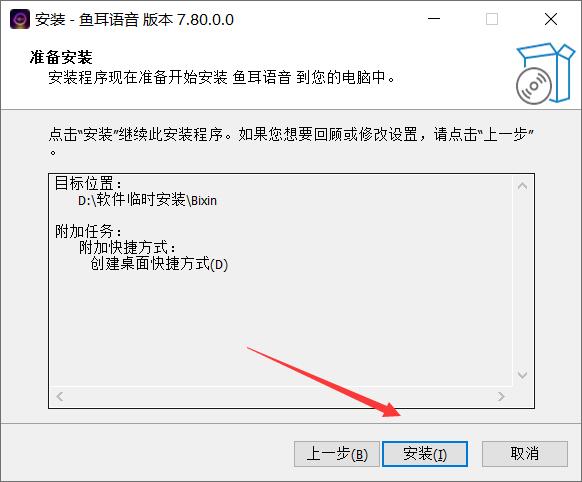Click the left arrow of horizontal scrollbar
The width and height of the screenshot is (582, 482).
[60, 397]
